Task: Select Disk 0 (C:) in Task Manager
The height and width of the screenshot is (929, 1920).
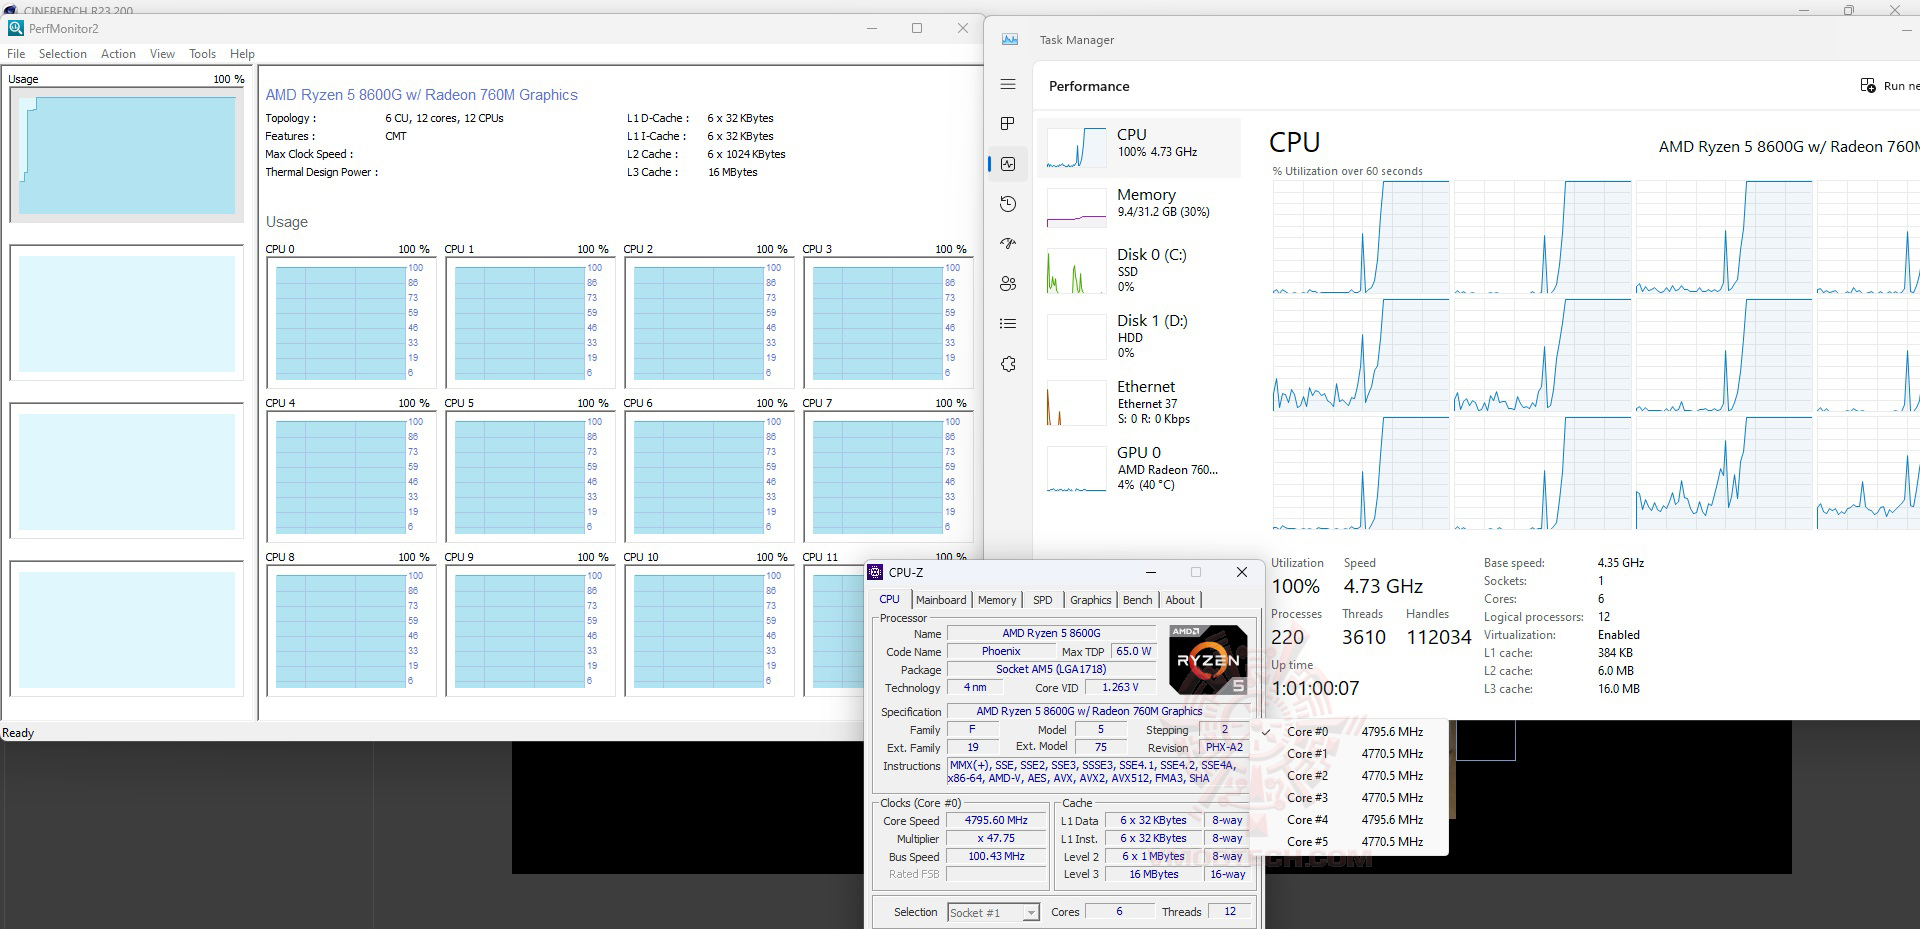Action: (1140, 270)
